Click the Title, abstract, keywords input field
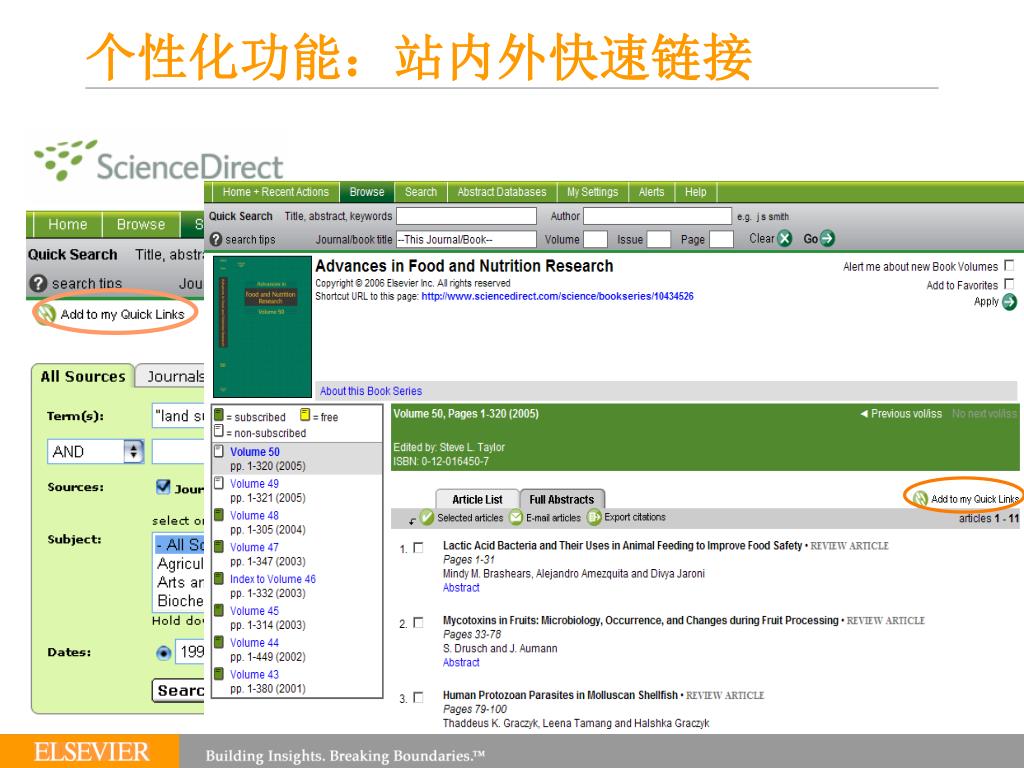The height and width of the screenshot is (768, 1024). click(466, 216)
